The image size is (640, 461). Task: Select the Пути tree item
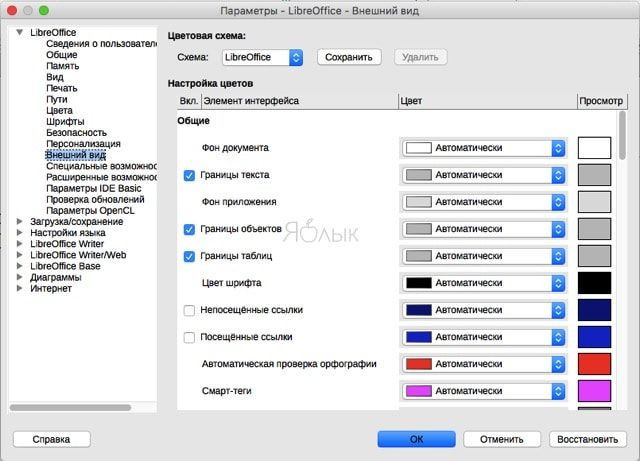[x=57, y=99]
